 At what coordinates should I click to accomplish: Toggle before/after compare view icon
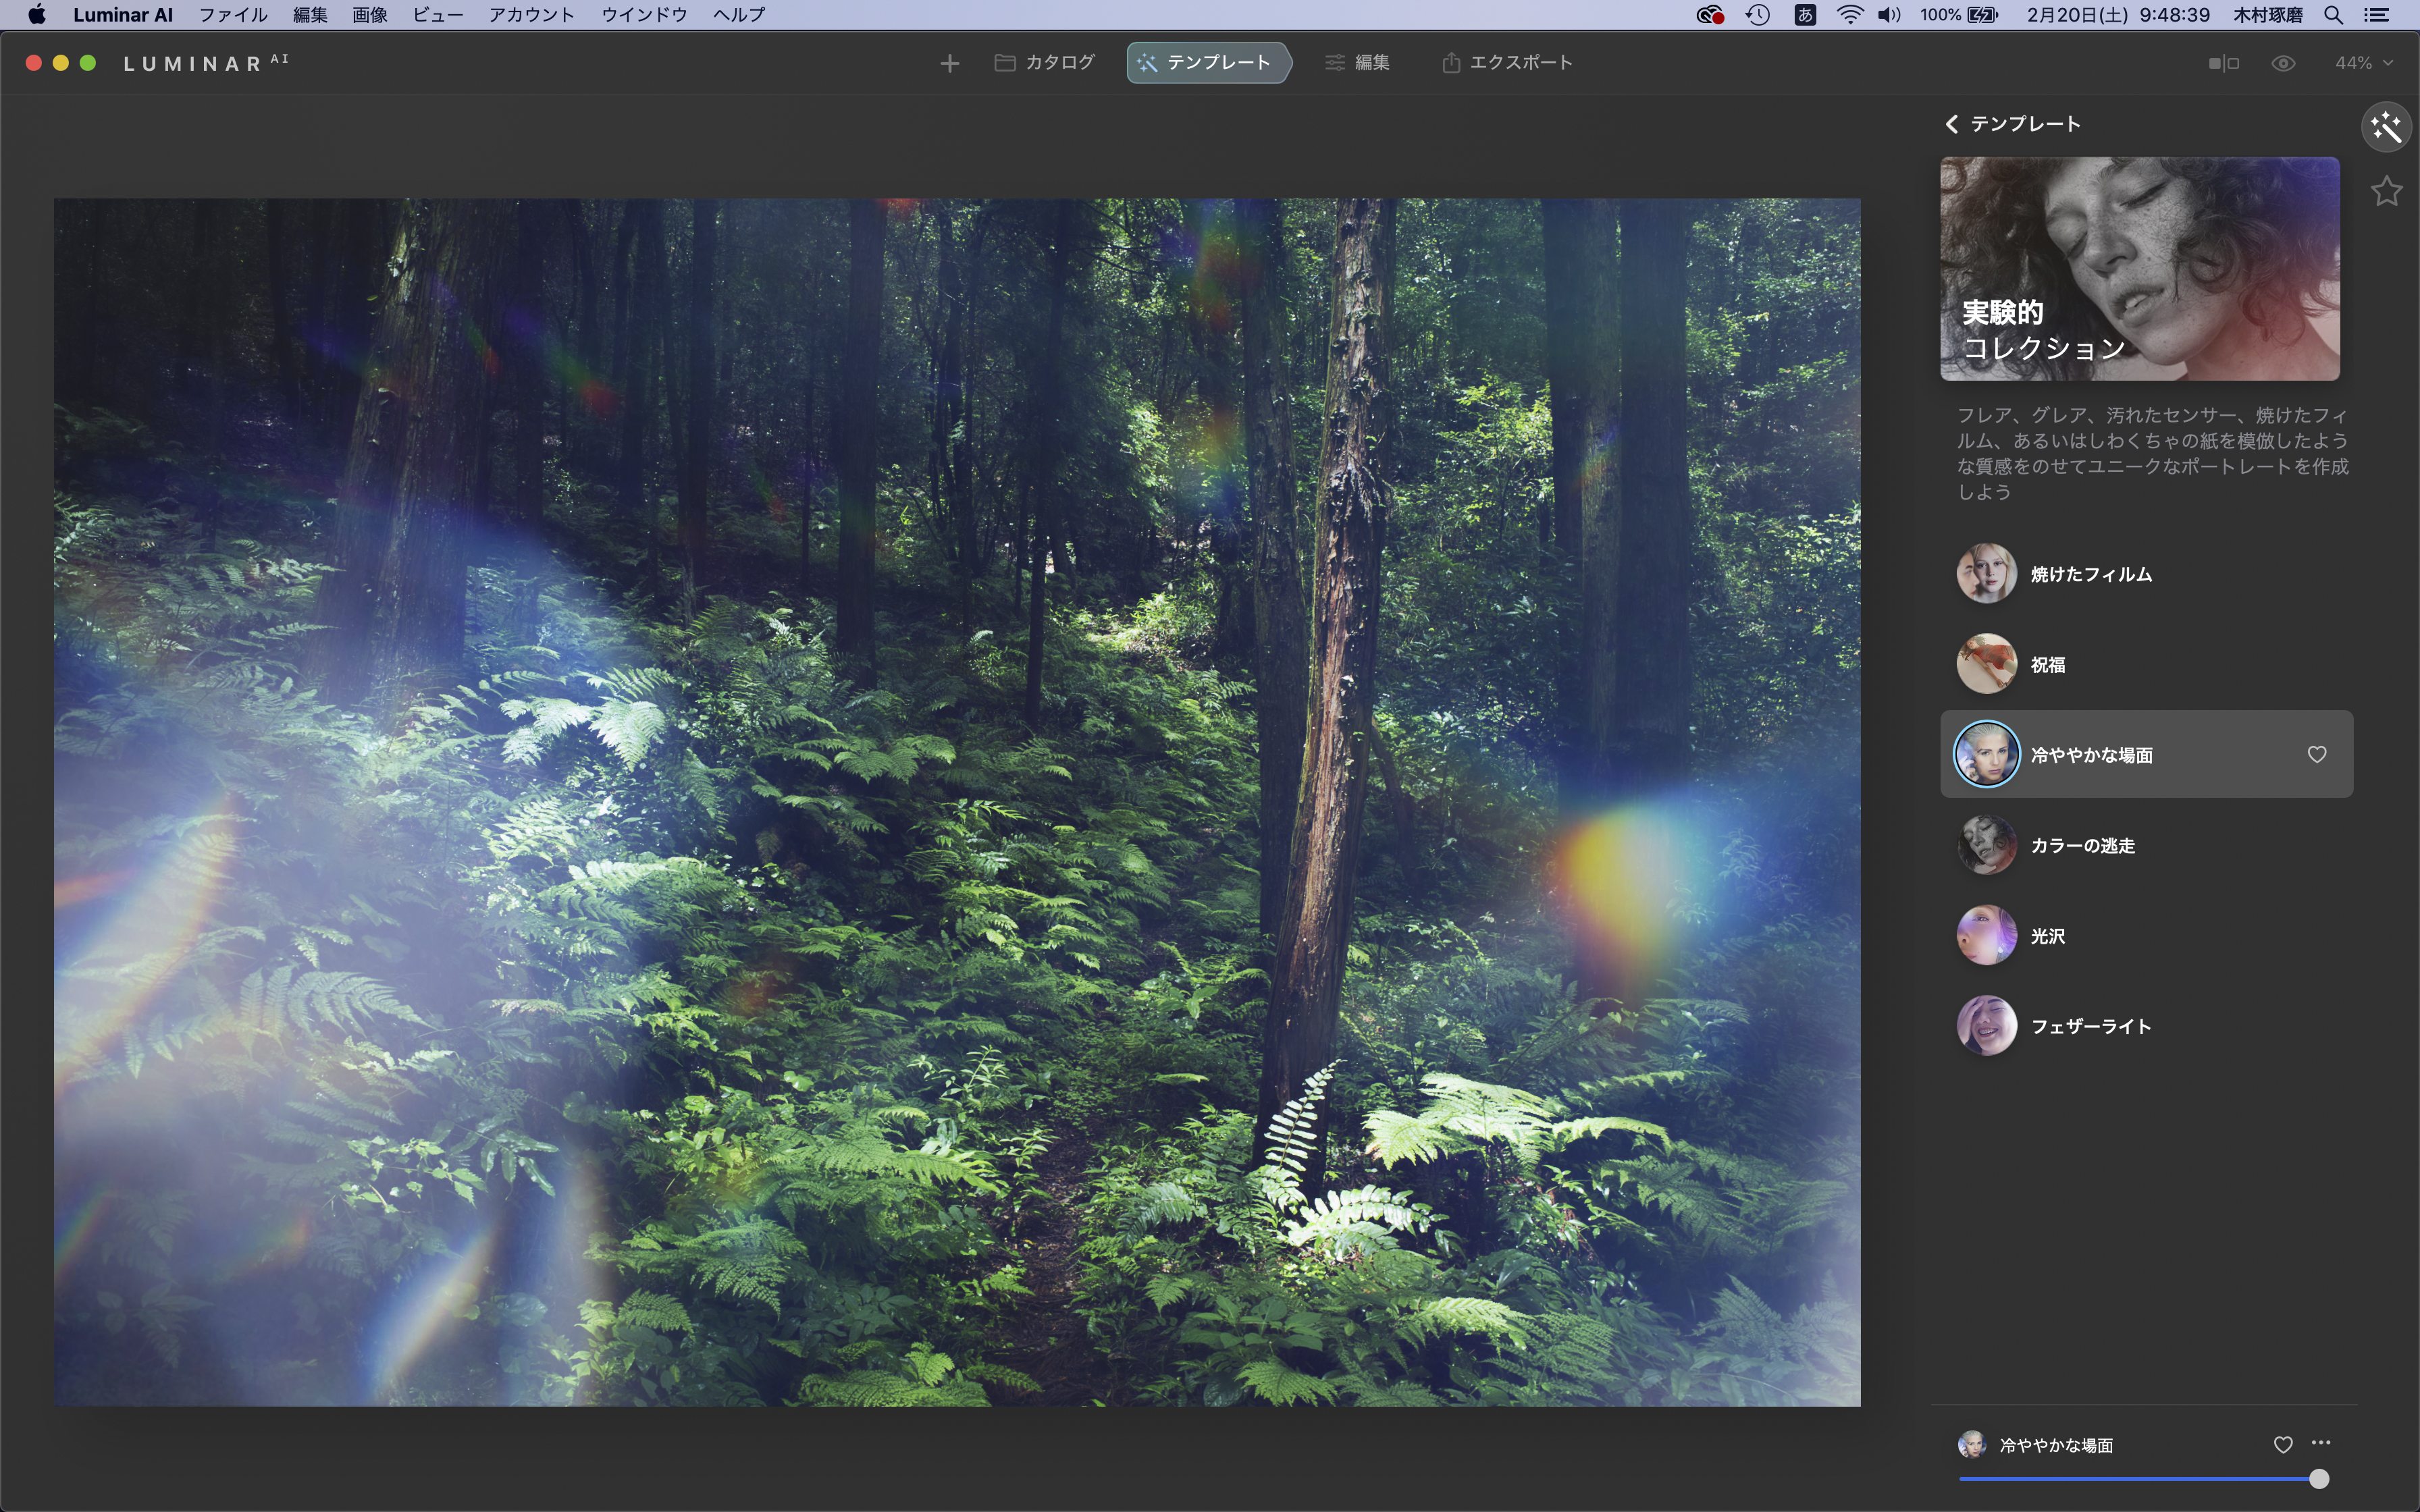(x=2223, y=63)
